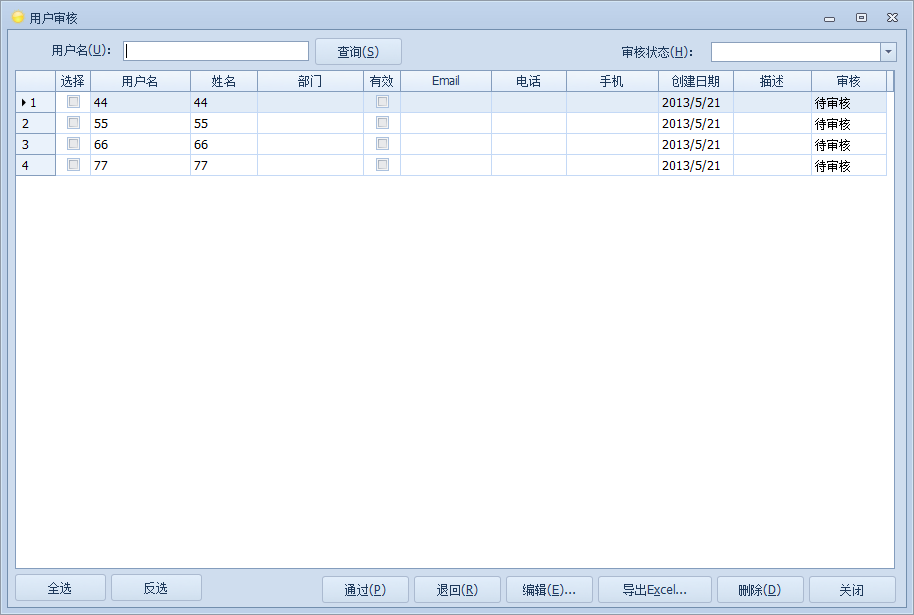
Task: Toggle the 有效 checkbox in row 55
Action: [382, 123]
